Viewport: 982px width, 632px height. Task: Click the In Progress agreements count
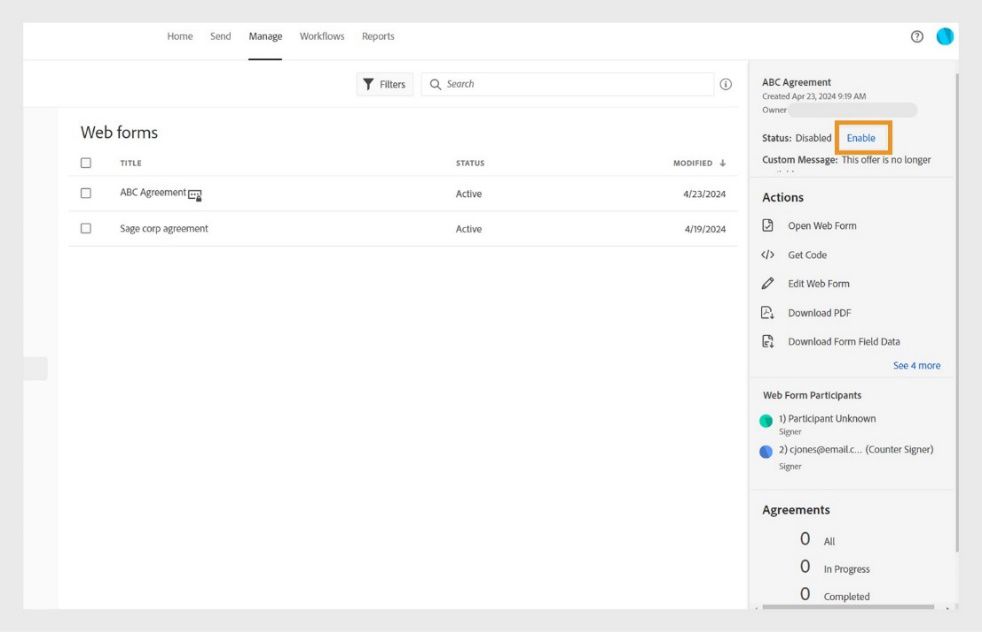click(805, 566)
